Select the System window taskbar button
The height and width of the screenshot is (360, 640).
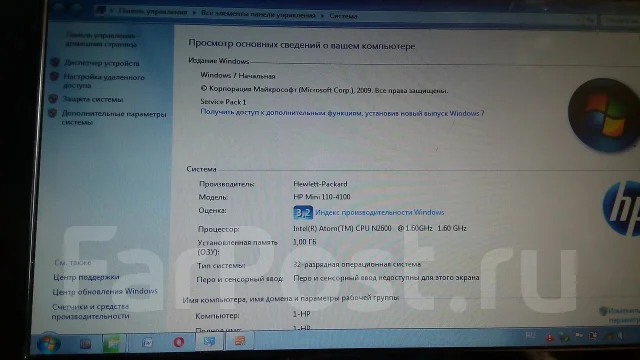pyautogui.click(x=209, y=341)
